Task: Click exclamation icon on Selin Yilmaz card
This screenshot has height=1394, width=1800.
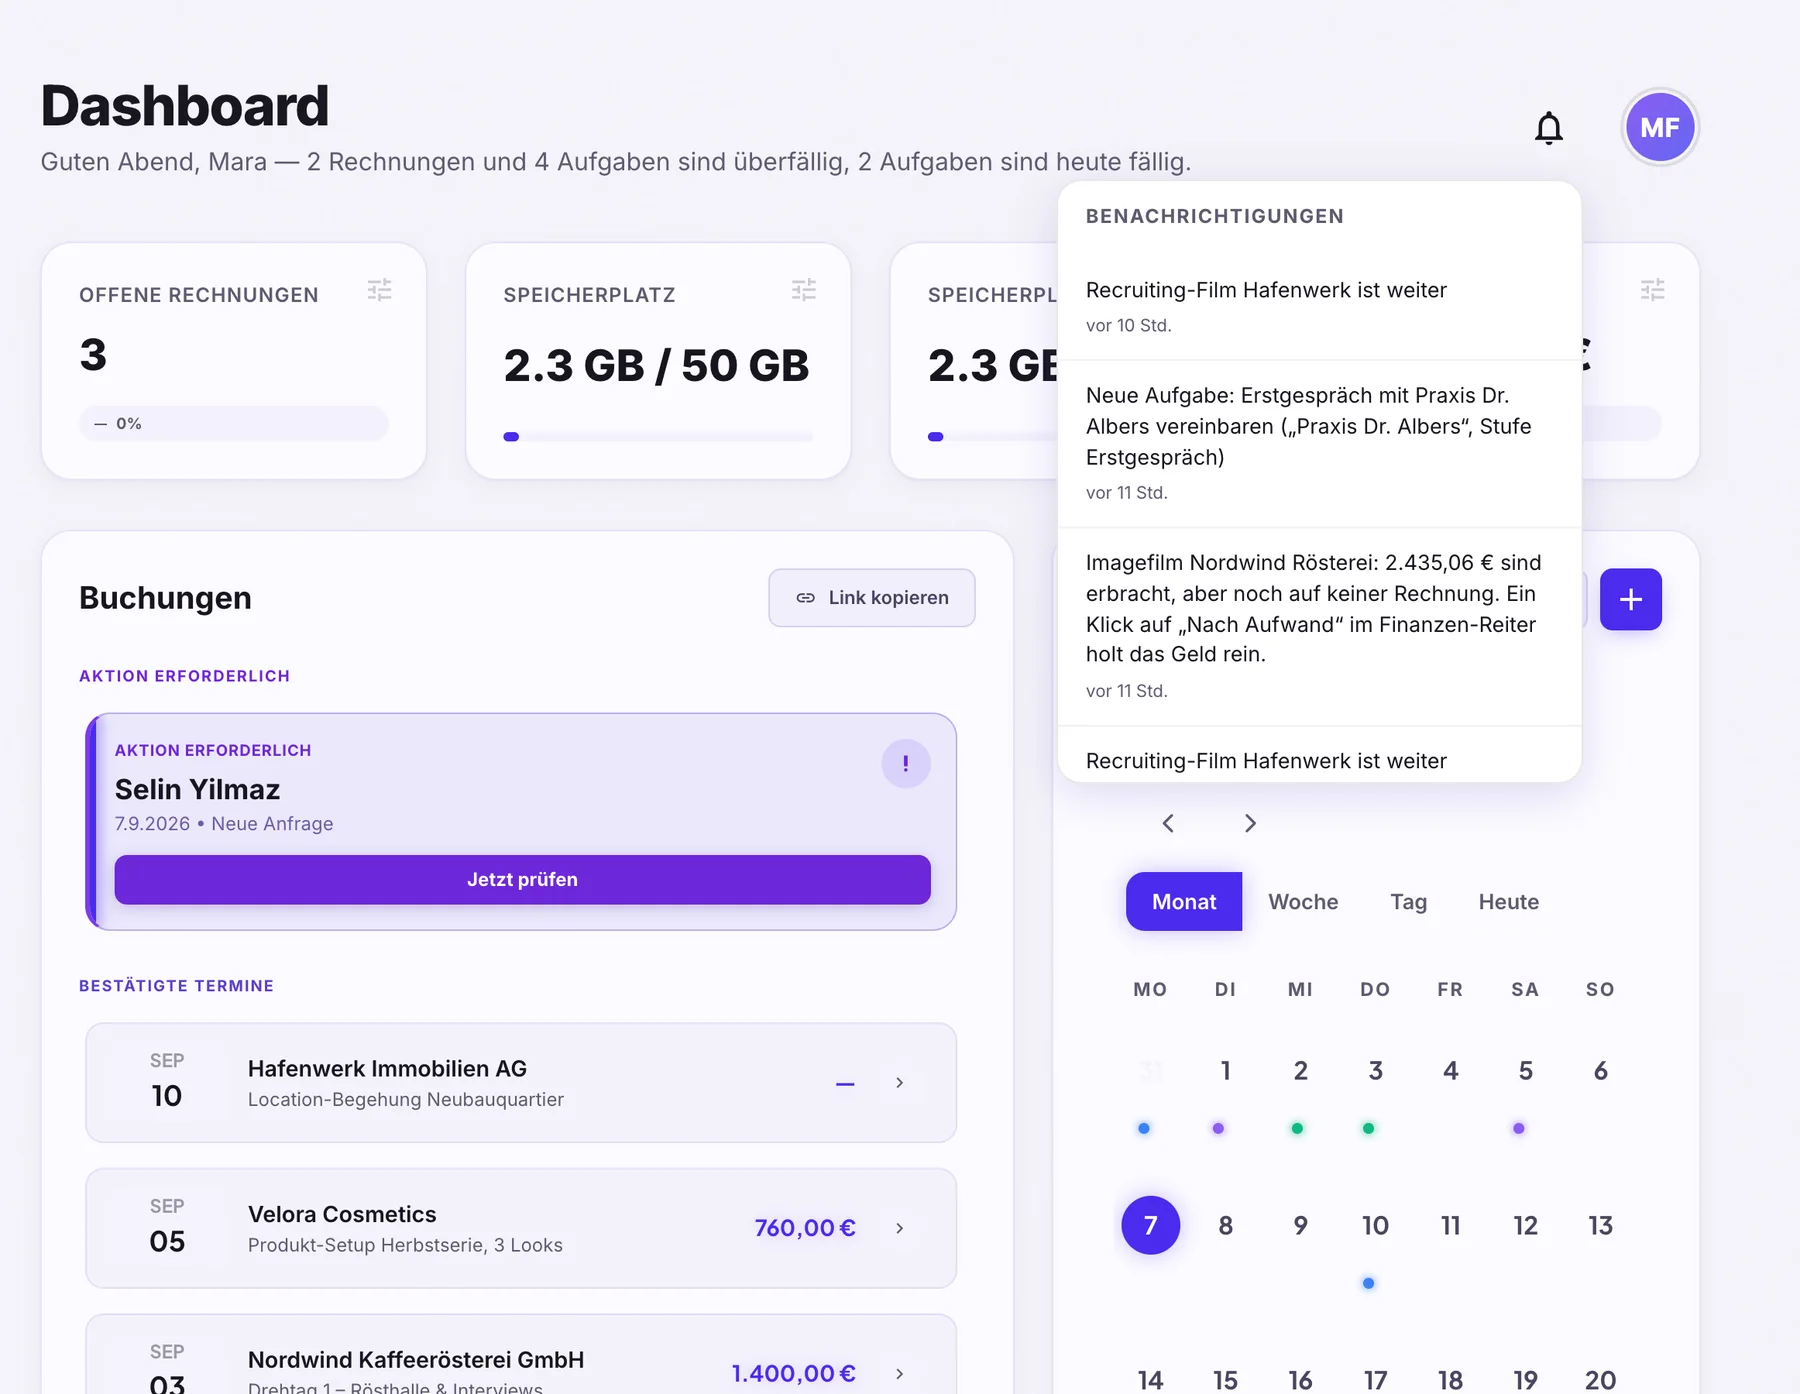Action: (x=906, y=764)
